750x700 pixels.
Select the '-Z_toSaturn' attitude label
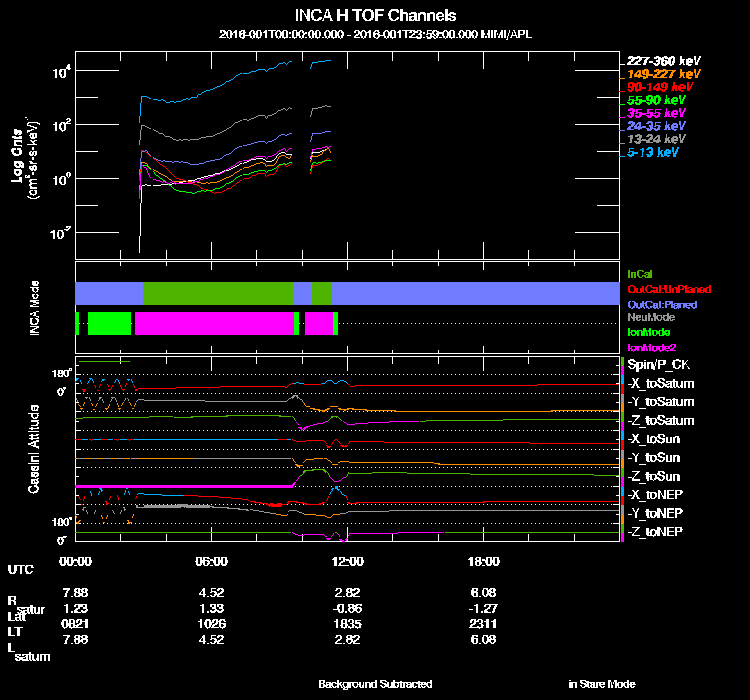point(661,421)
